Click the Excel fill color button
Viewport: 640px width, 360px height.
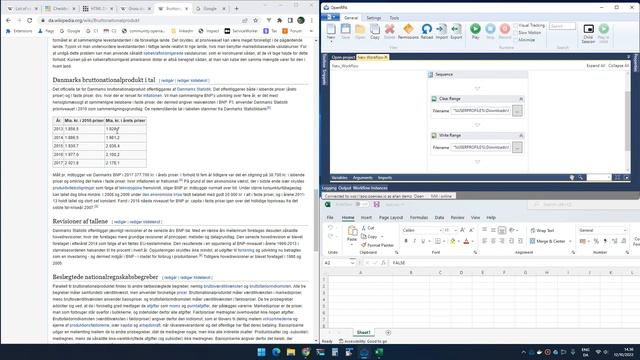(x=453, y=241)
